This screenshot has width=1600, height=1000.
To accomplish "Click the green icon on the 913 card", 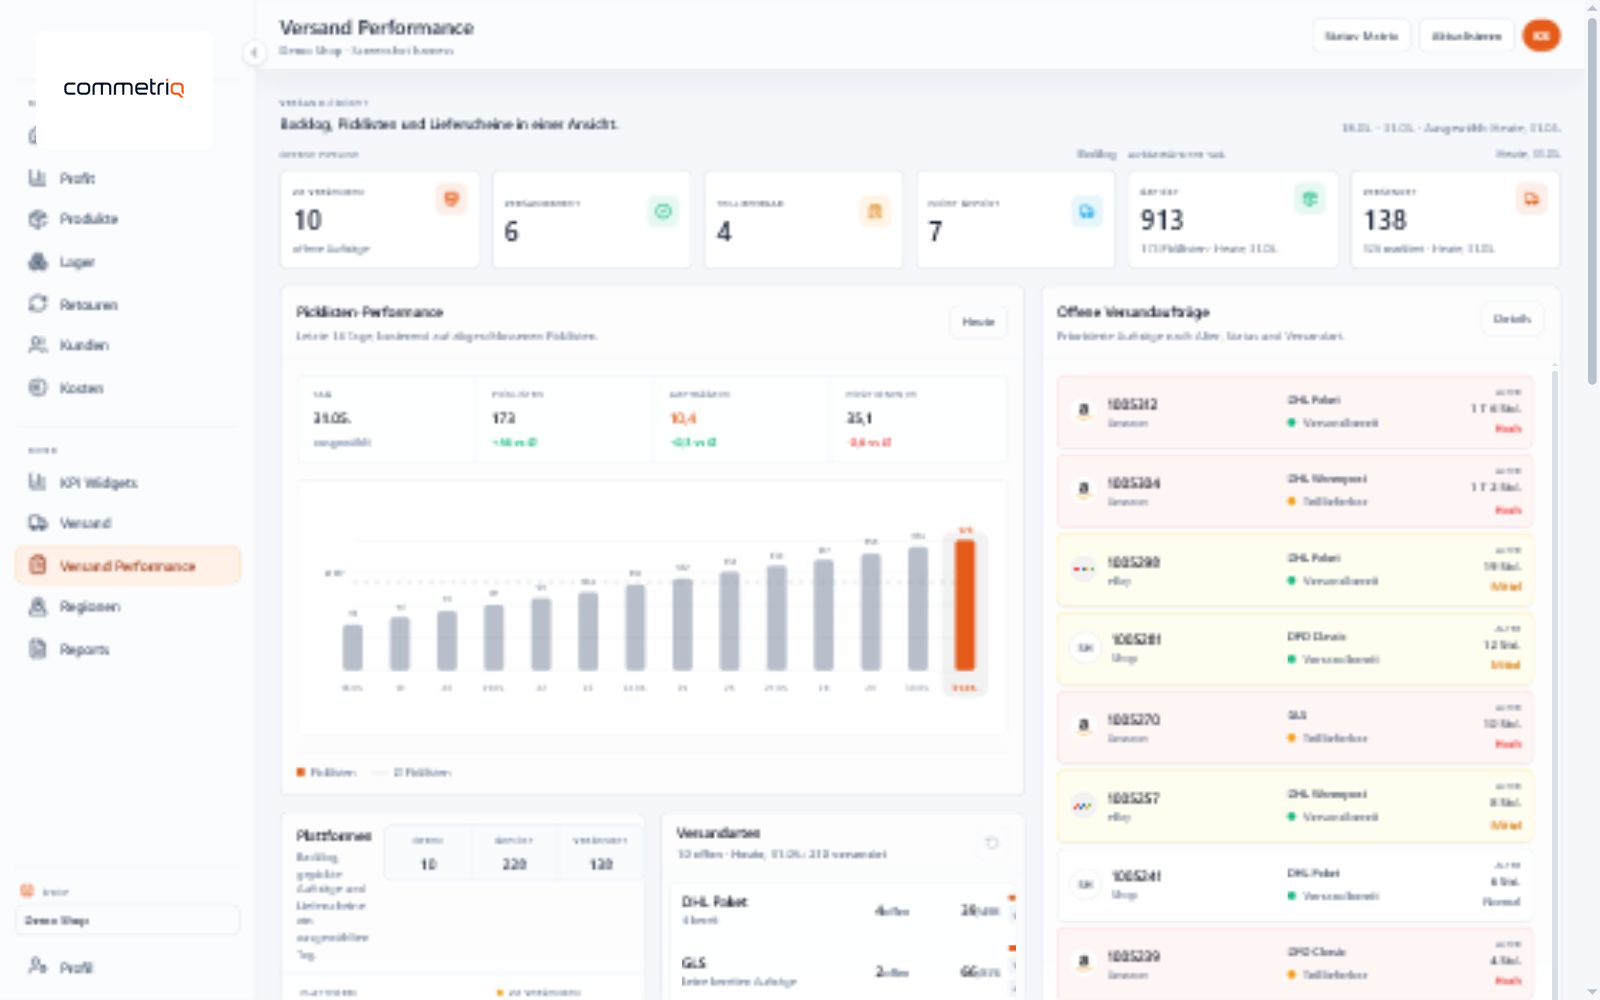I will click(1310, 199).
